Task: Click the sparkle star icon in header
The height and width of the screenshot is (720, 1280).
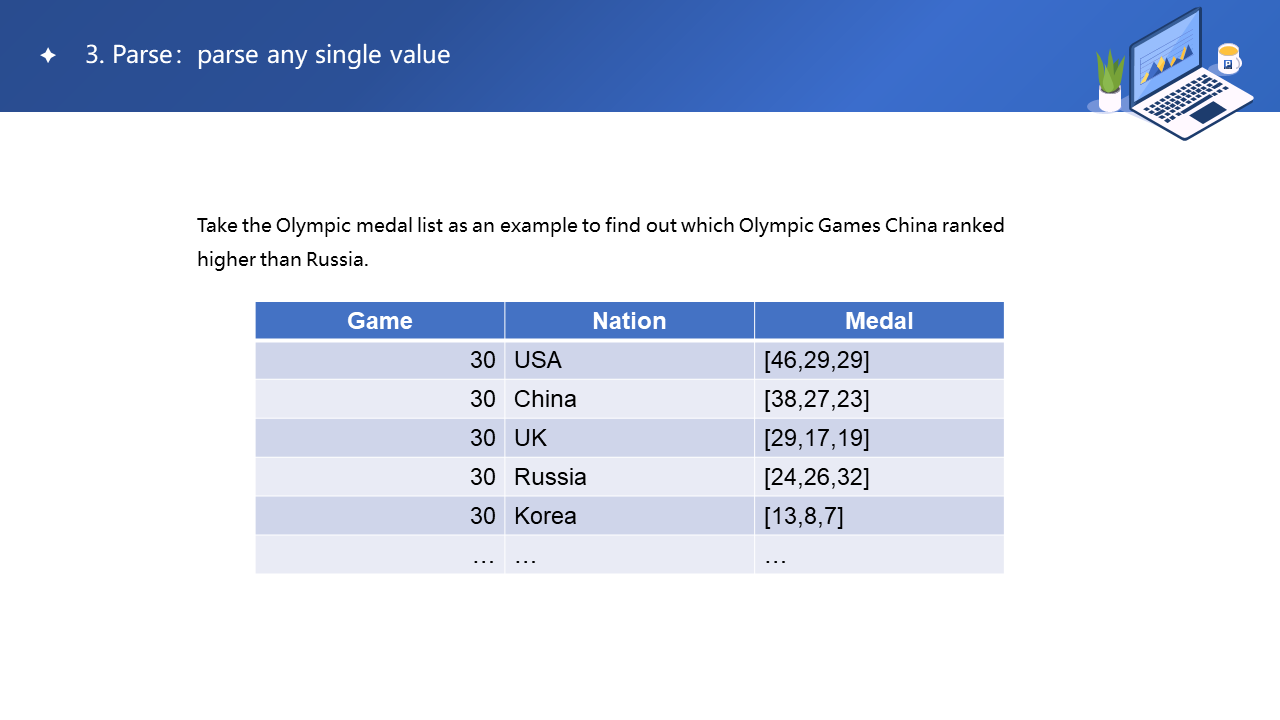Action: (48, 56)
